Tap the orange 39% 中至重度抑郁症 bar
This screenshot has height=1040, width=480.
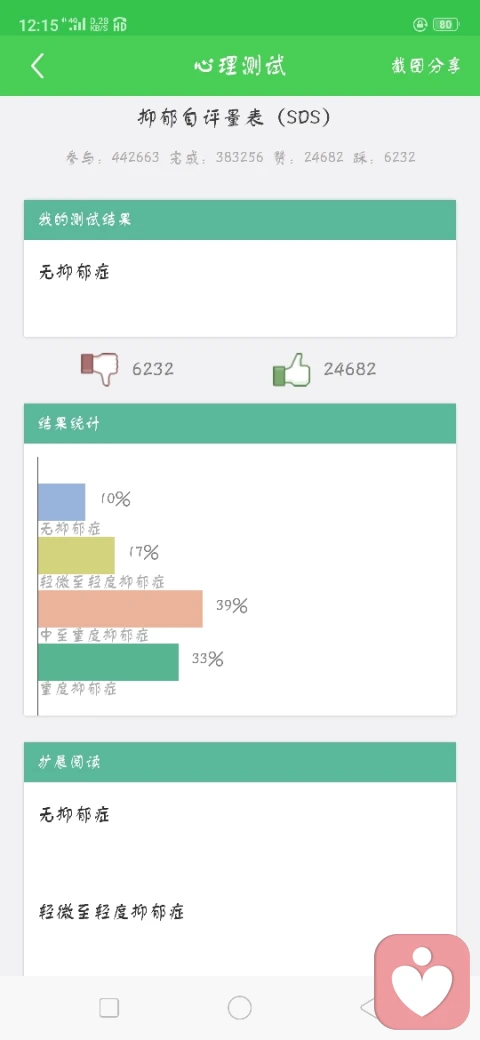(x=120, y=608)
